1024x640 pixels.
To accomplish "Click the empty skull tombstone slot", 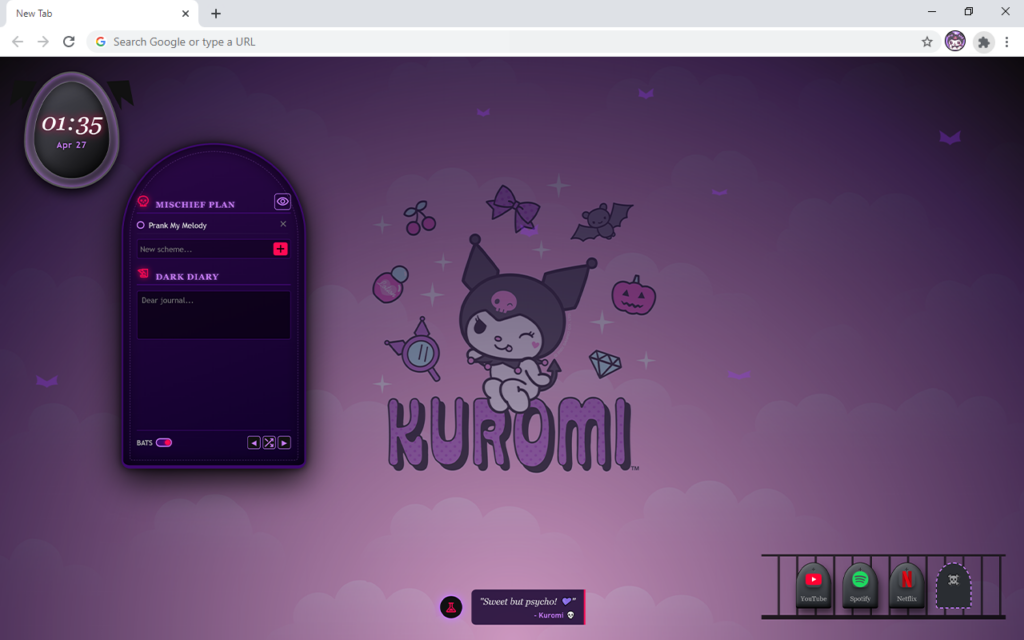I will coord(953,585).
